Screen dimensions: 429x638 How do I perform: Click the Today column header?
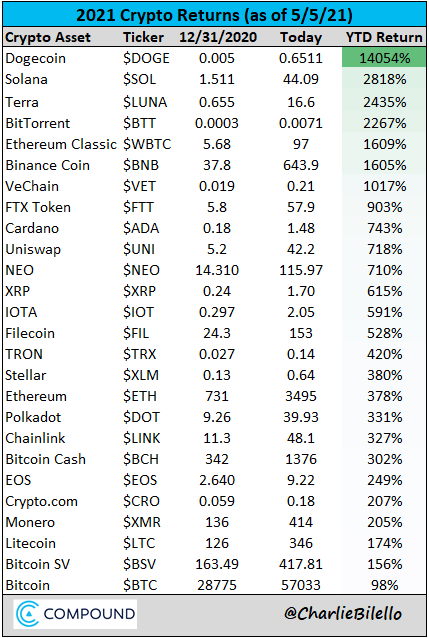(x=301, y=37)
